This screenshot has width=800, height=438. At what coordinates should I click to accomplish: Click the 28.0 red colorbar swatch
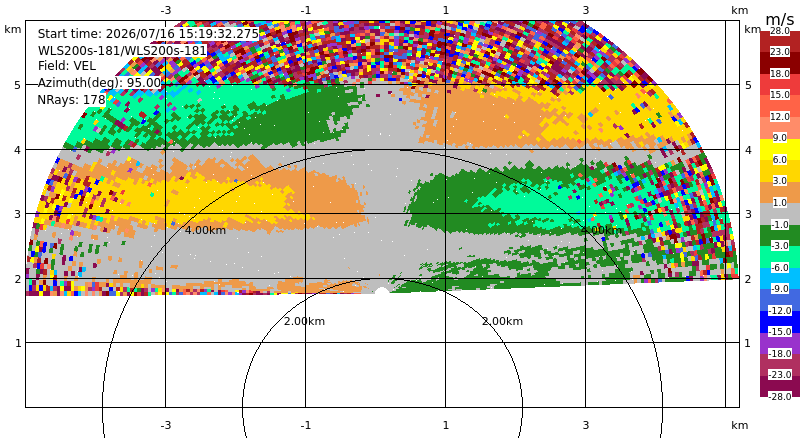click(780, 42)
